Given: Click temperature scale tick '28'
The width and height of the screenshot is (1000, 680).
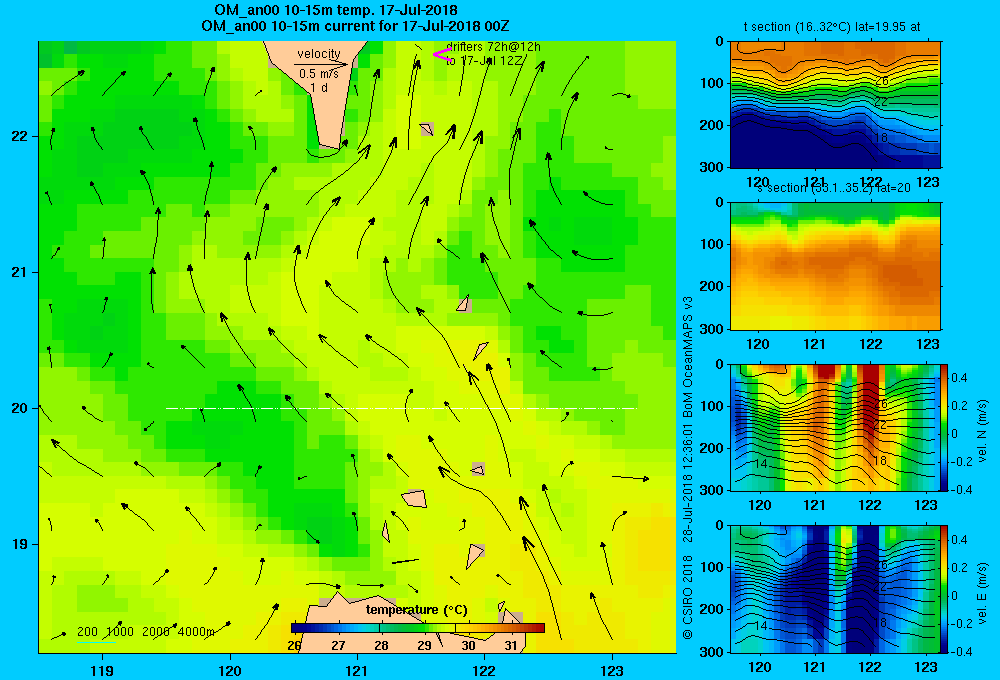Looking at the screenshot, I should click(x=381, y=646).
